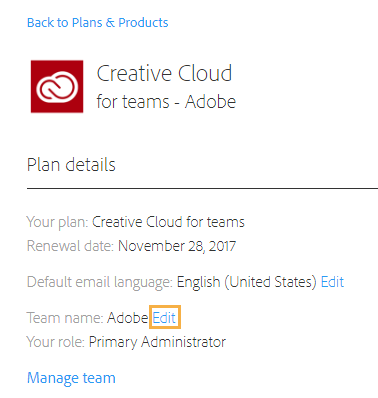378x398 pixels.
Task: Open the Manage team link
Action: click(71, 378)
